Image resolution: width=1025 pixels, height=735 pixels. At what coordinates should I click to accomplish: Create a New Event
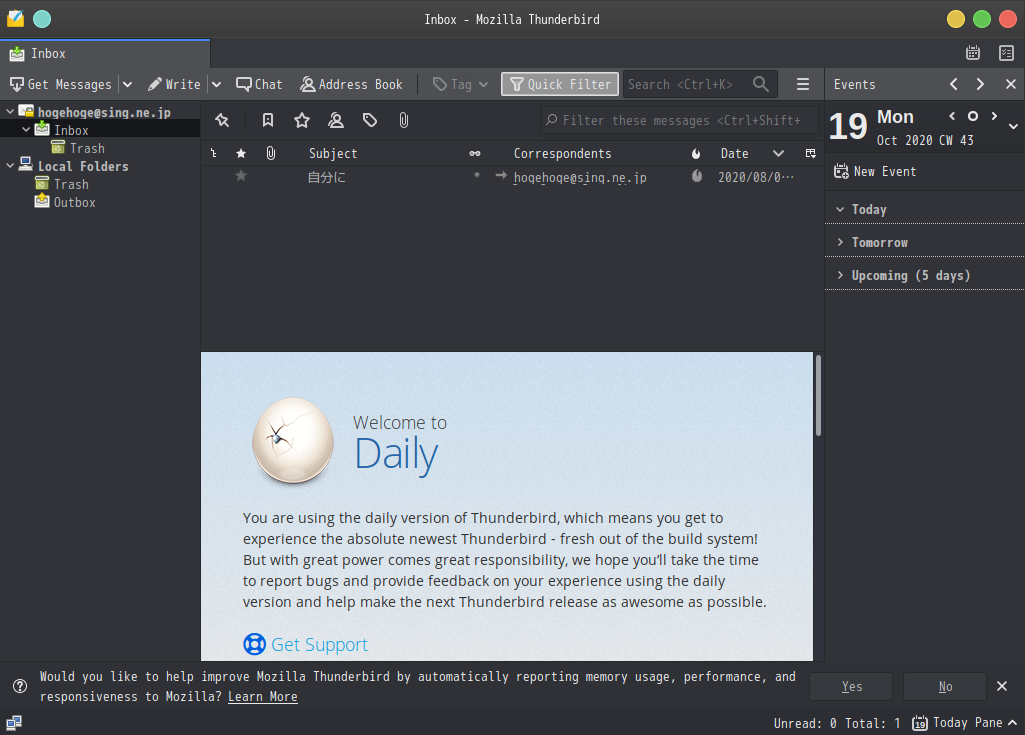point(875,171)
